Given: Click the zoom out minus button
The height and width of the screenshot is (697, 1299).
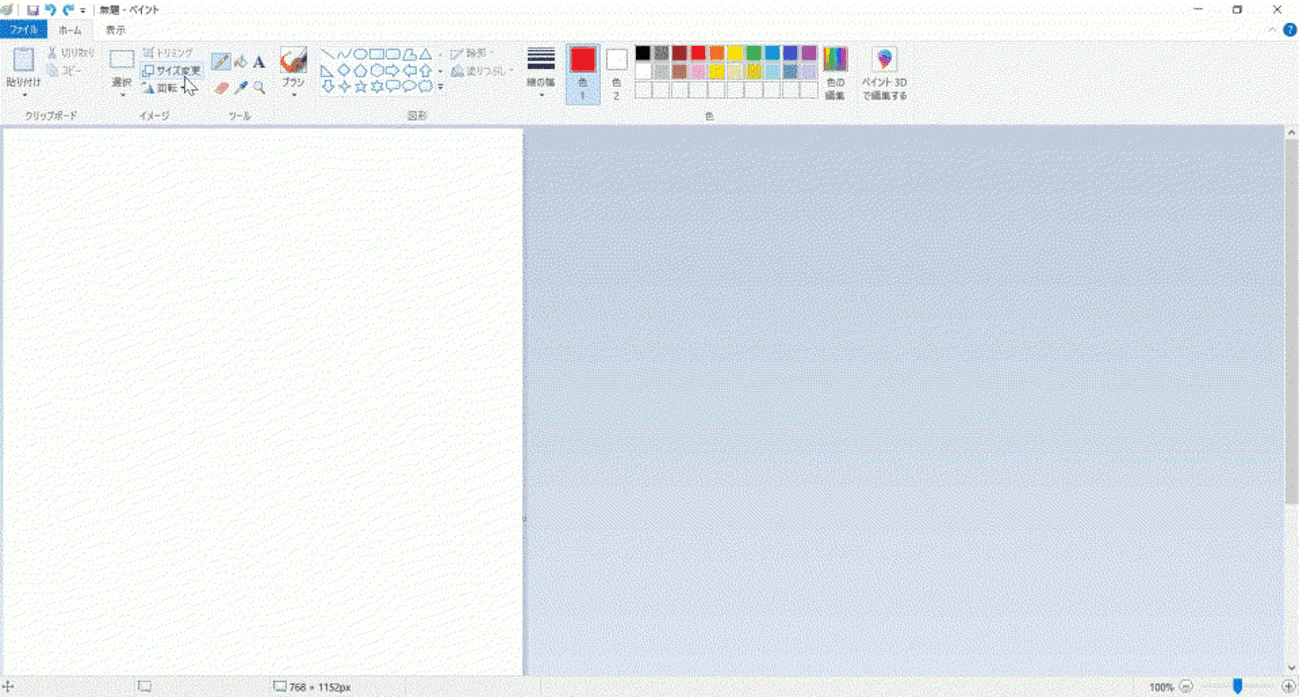Looking at the screenshot, I should point(1186,687).
